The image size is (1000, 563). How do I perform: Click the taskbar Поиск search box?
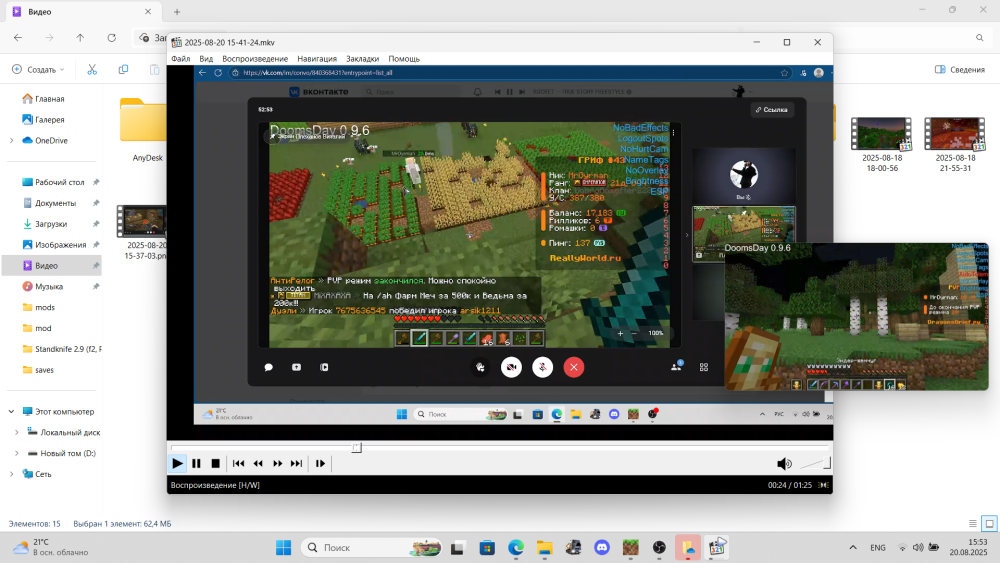click(x=372, y=548)
